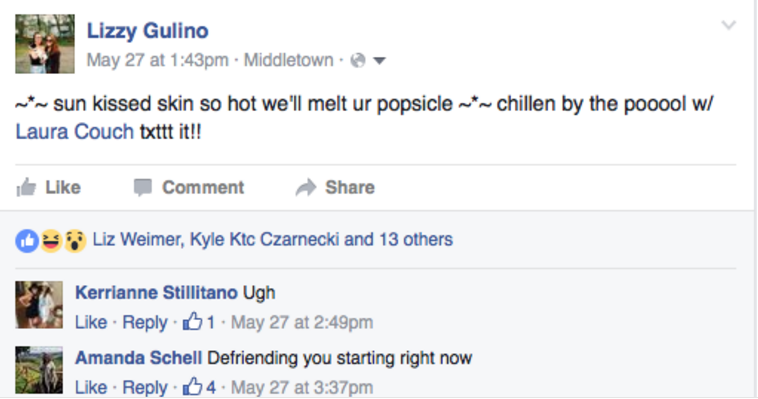The width and height of the screenshot is (758, 399).
Task: Open the tagged Laura Couch profile link
Action: point(74,132)
